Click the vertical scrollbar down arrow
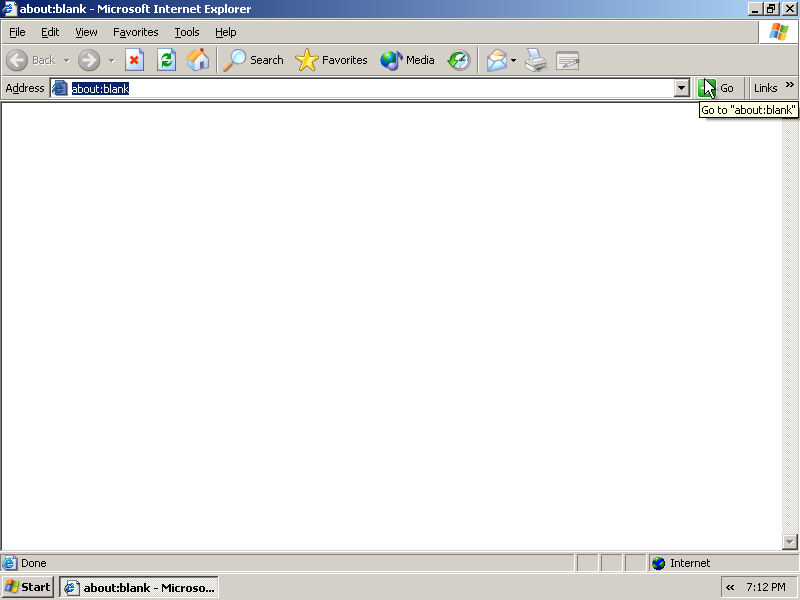 pyautogui.click(x=790, y=541)
